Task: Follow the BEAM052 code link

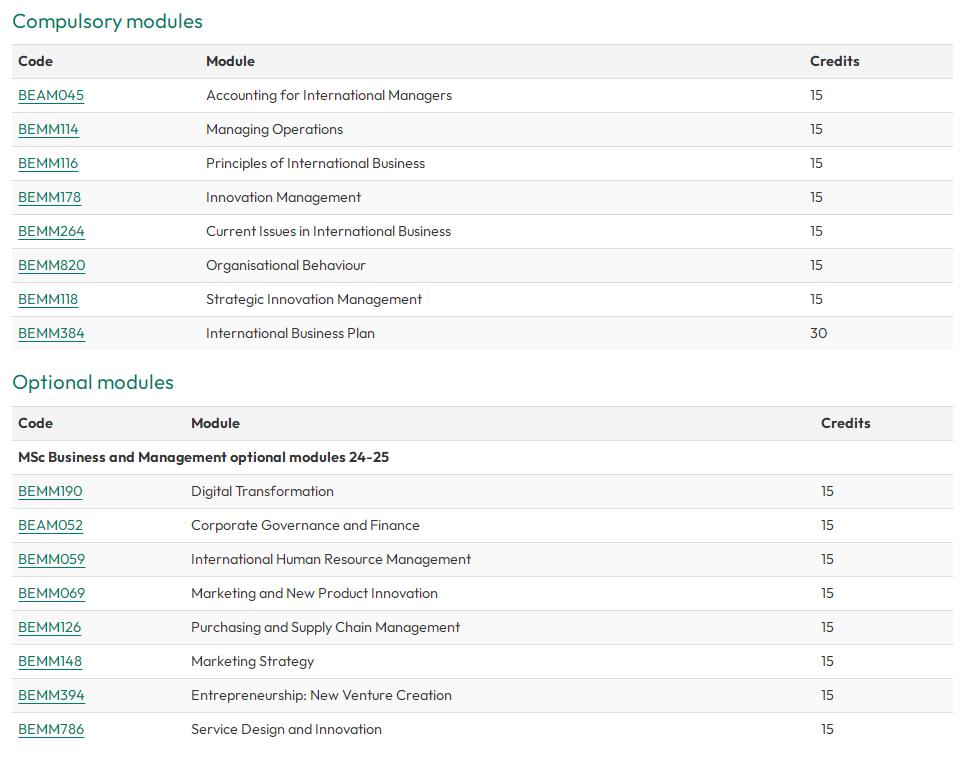Action: coord(50,525)
